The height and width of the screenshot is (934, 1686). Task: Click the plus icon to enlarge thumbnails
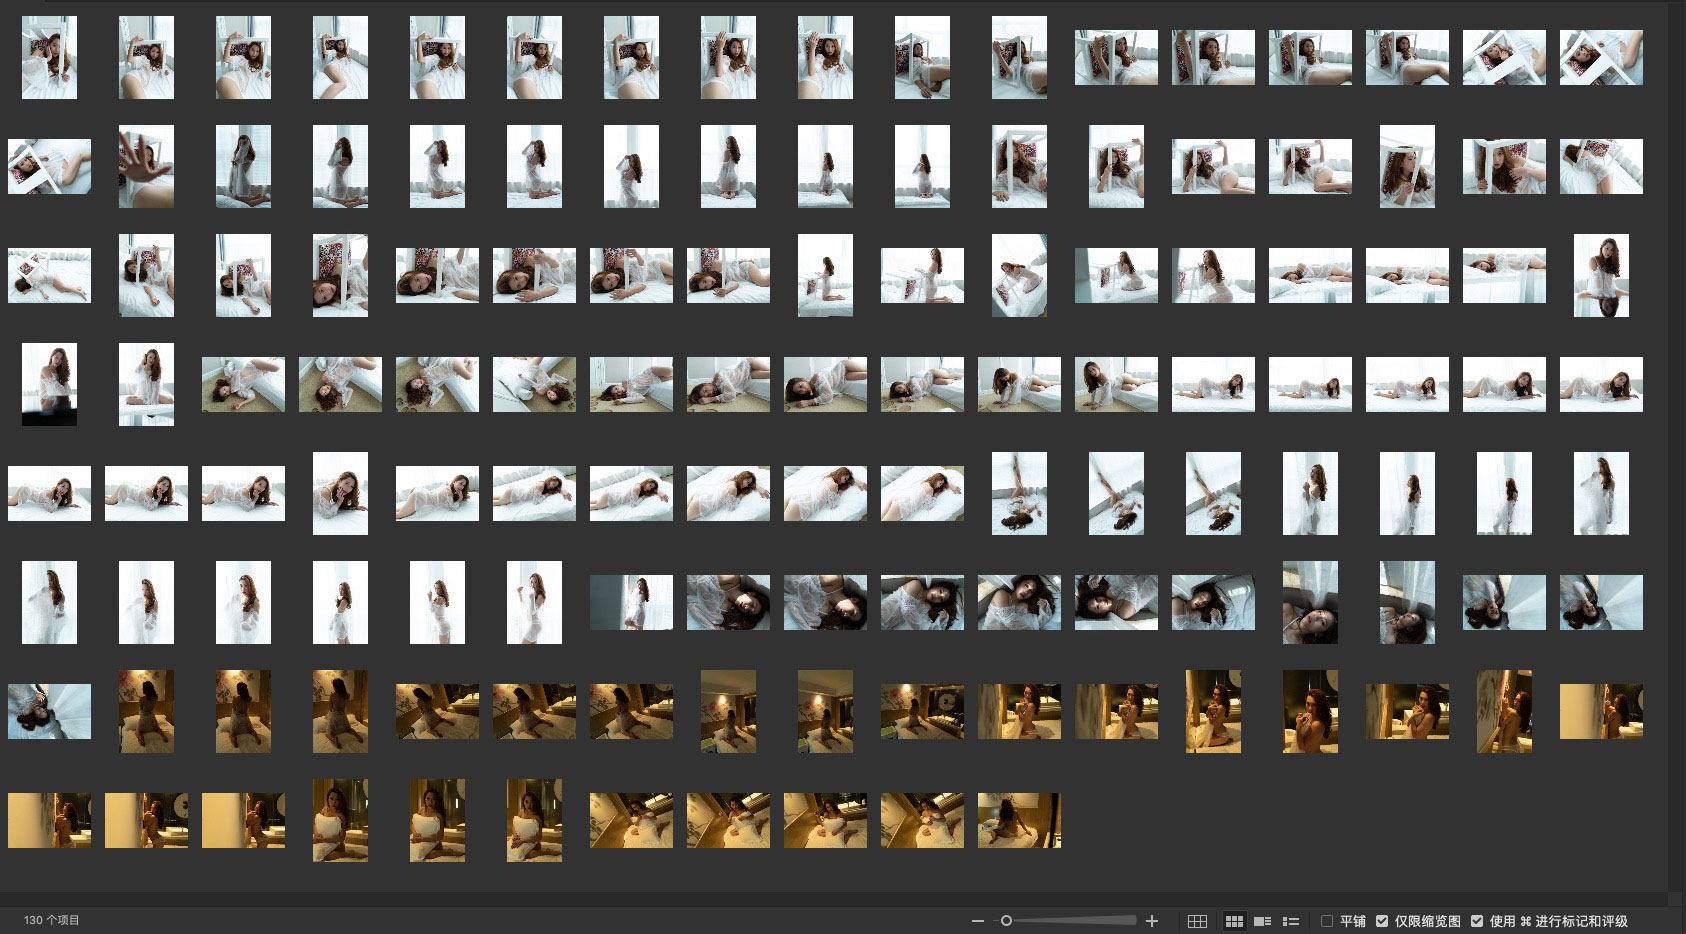click(1152, 921)
